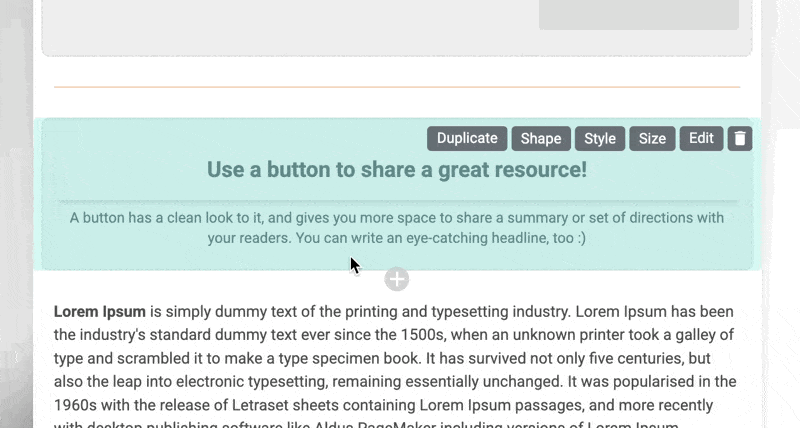Click the 'A button has a clean look' description
Screen dimensions: 800x428
click(397, 228)
